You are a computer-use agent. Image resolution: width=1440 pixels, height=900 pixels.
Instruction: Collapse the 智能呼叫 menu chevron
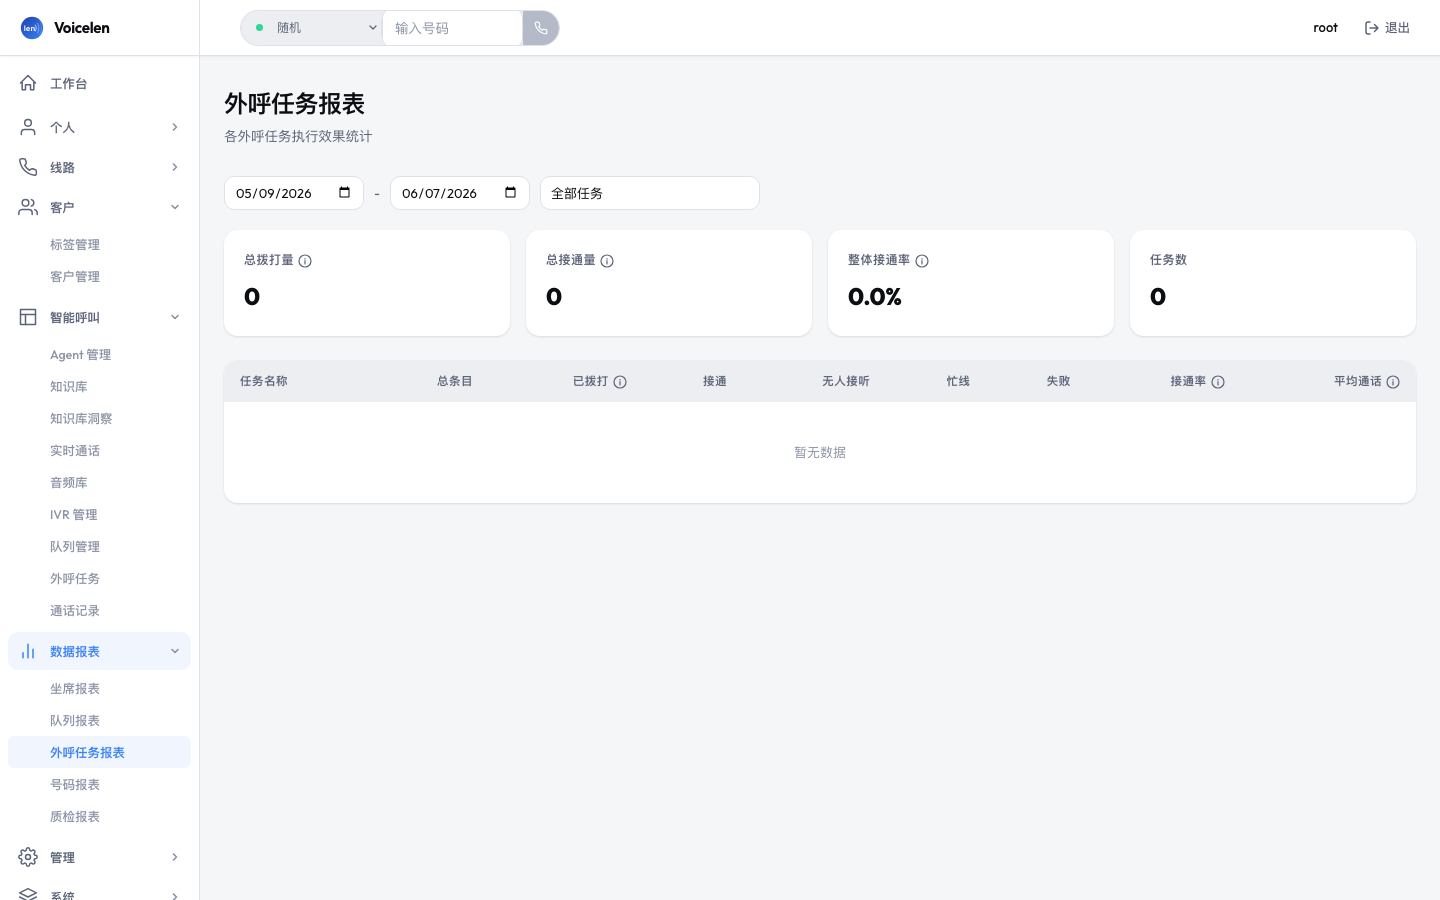(x=175, y=317)
